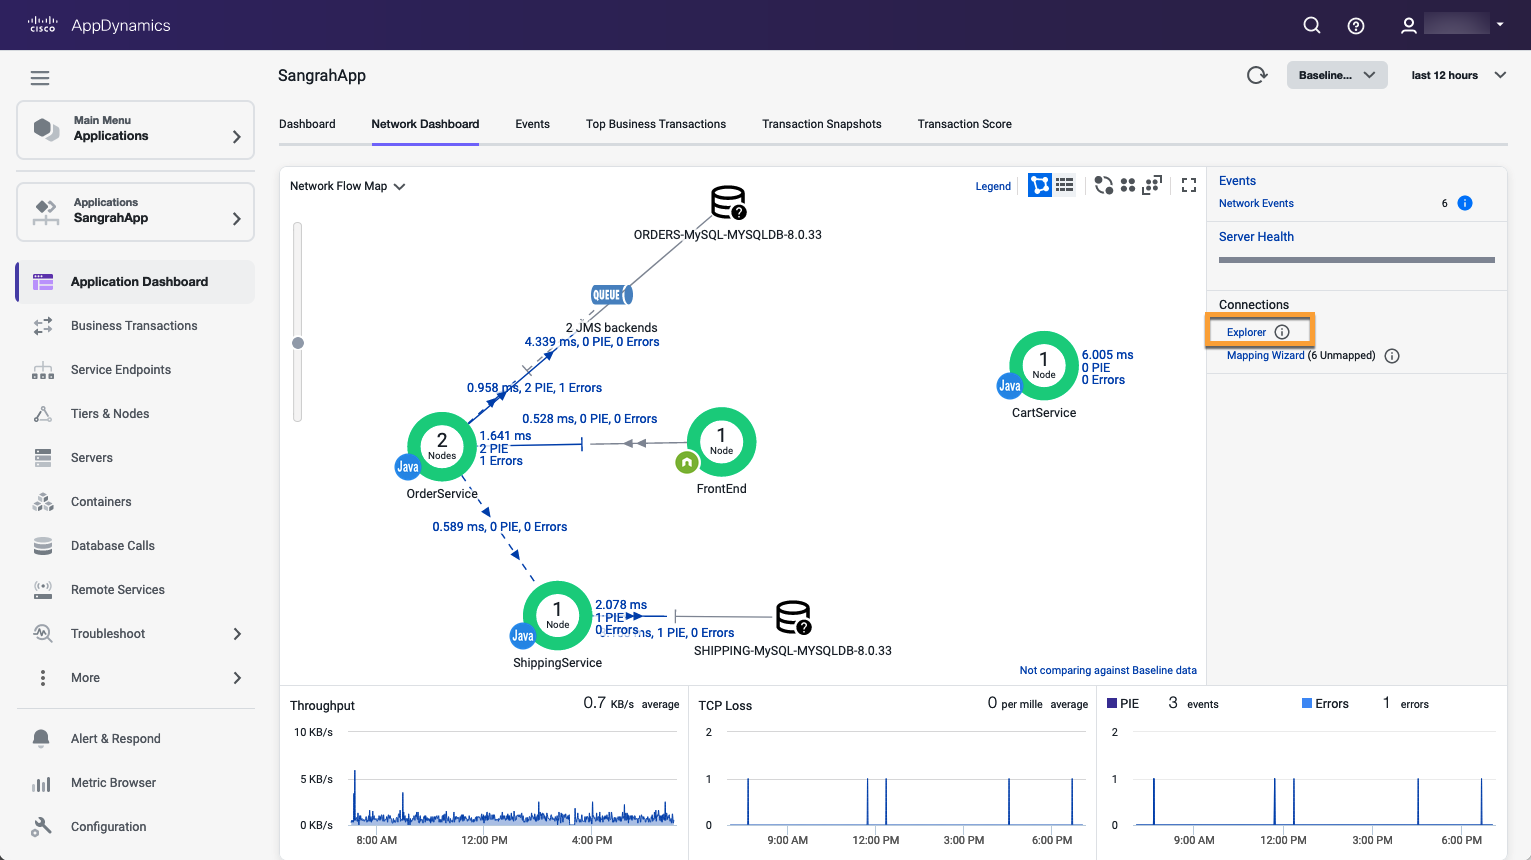Screen dimensions: 1531x860
Task: Click the auto-fit layout icon
Action: (1152, 185)
